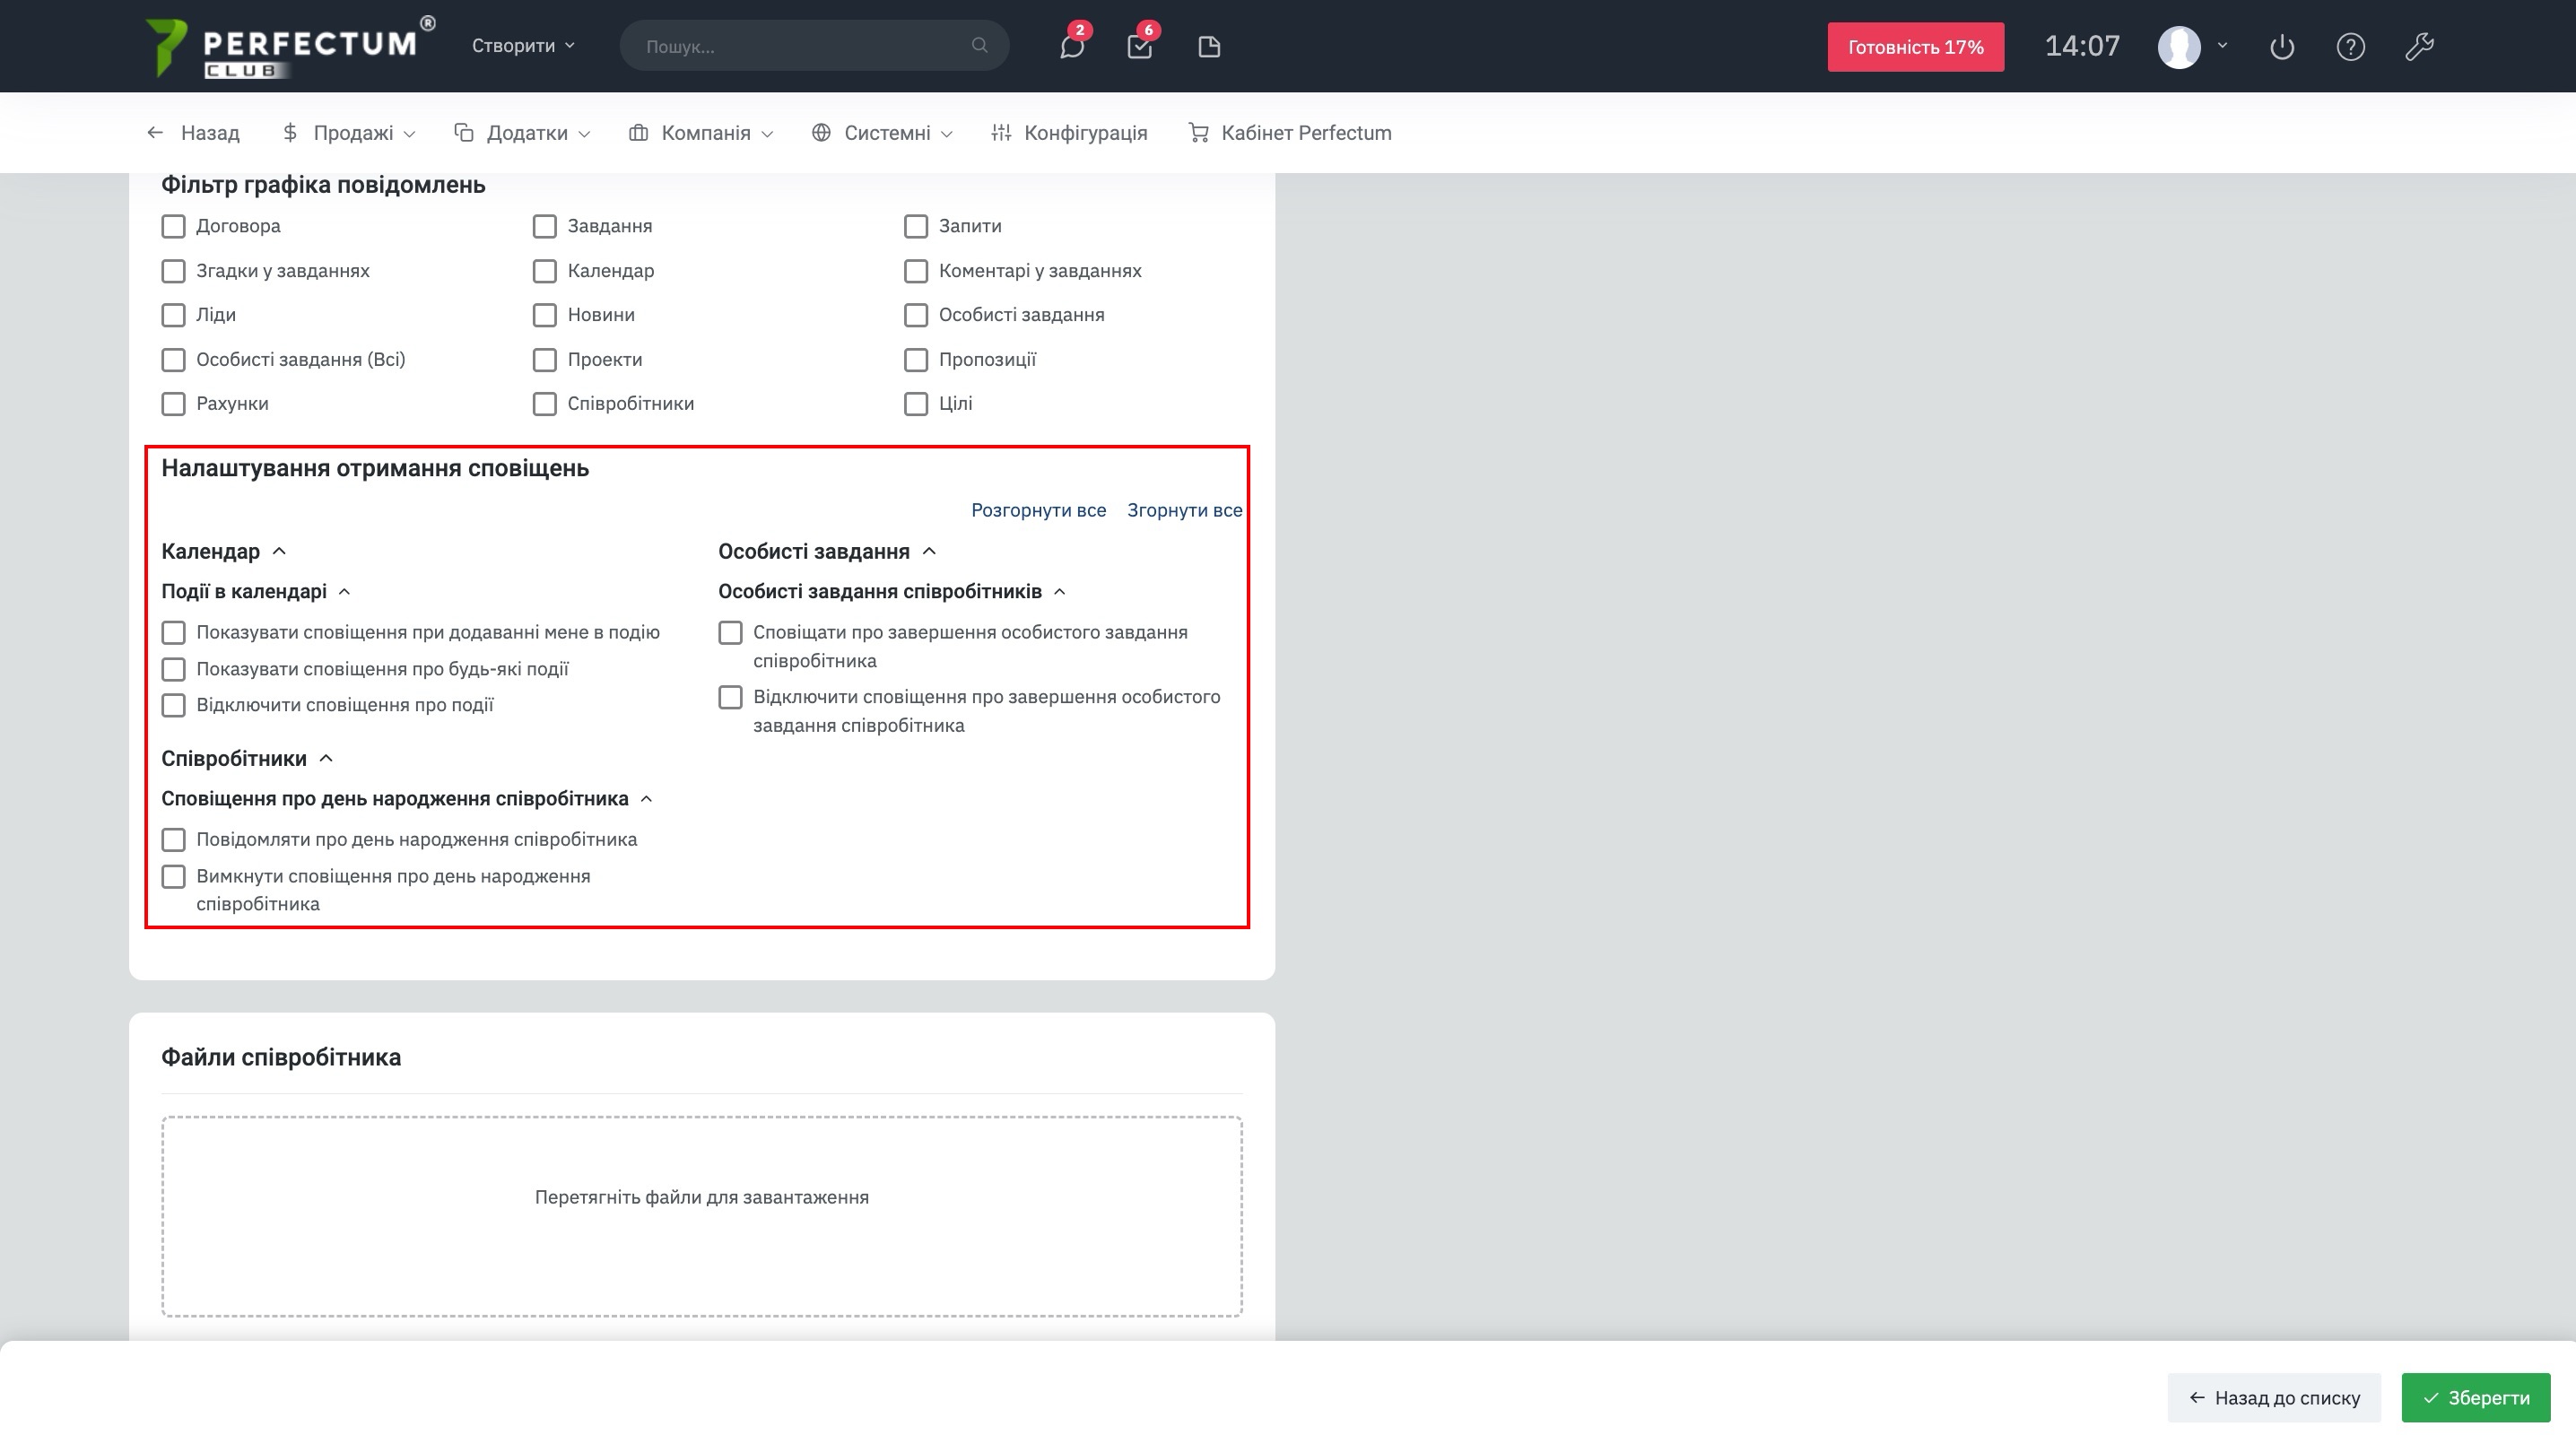Open the help question mark icon
The height and width of the screenshot is (1435, 2576).
[x=2350, y=47]
